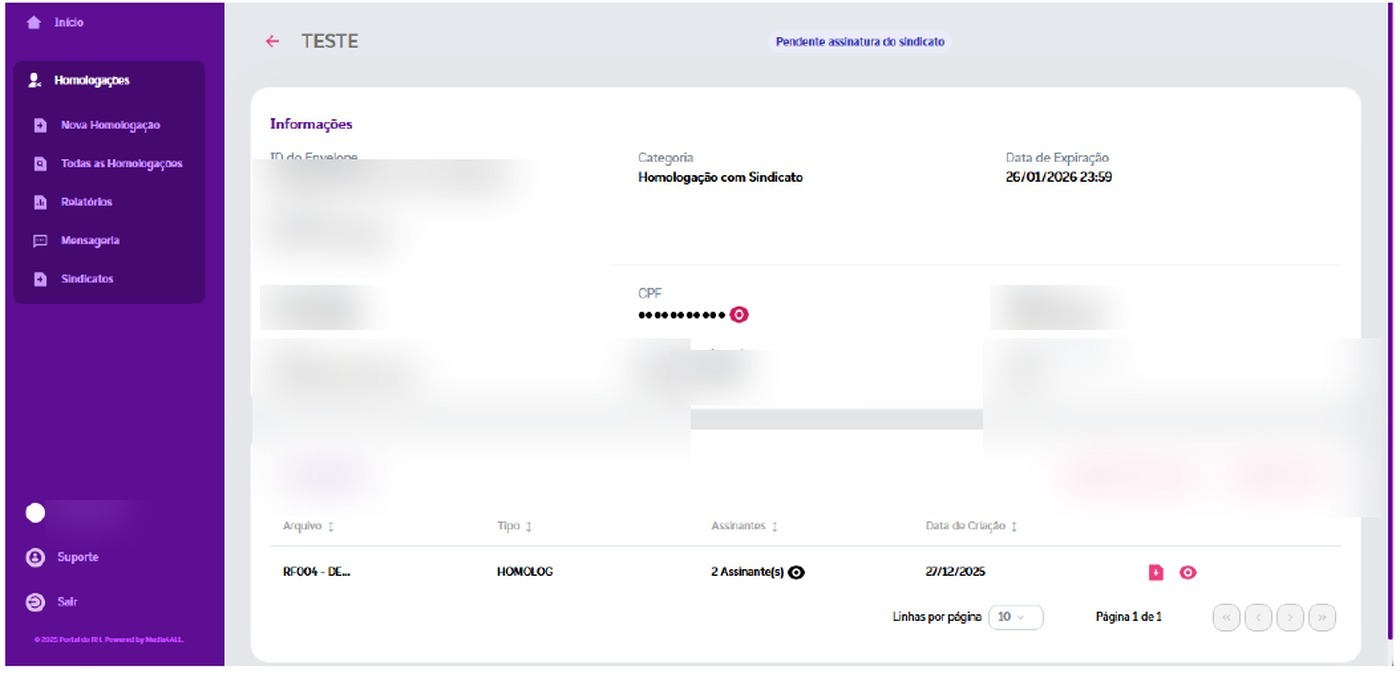Click the Homologação com Sindicato category value
The width and height of the screenshot is (1400, 674).
tap(720, 178)
